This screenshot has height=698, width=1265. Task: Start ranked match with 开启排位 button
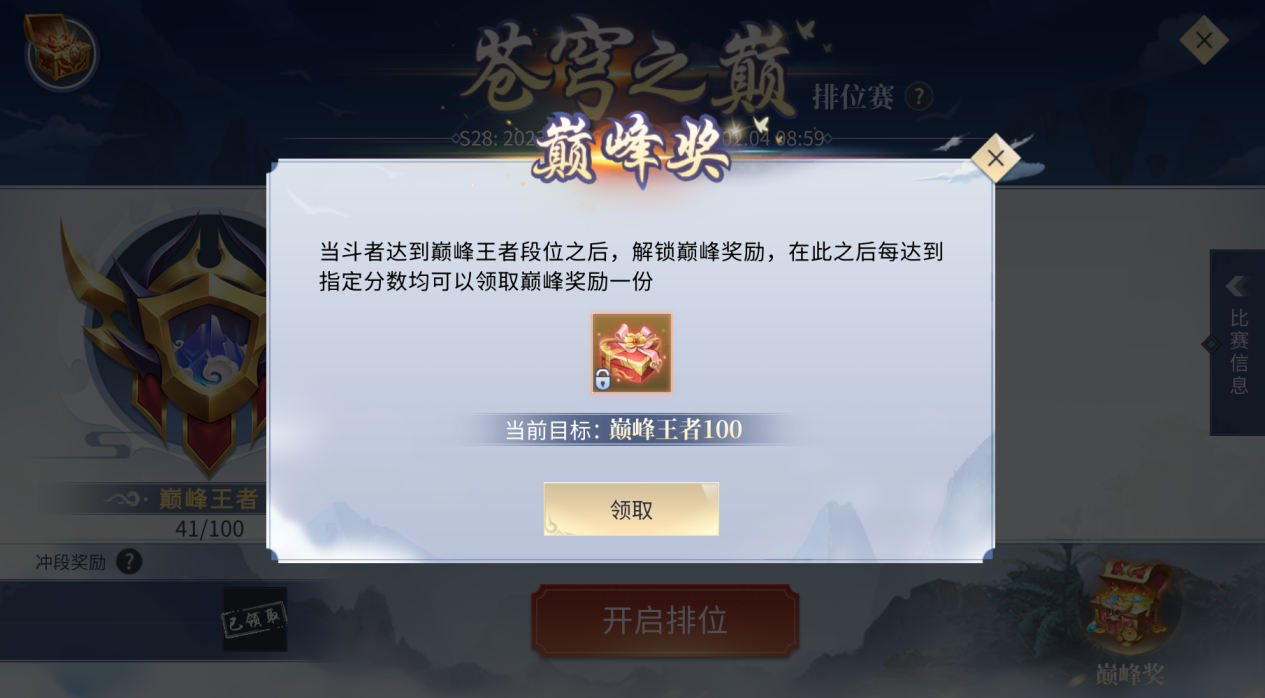click(665, 621)
